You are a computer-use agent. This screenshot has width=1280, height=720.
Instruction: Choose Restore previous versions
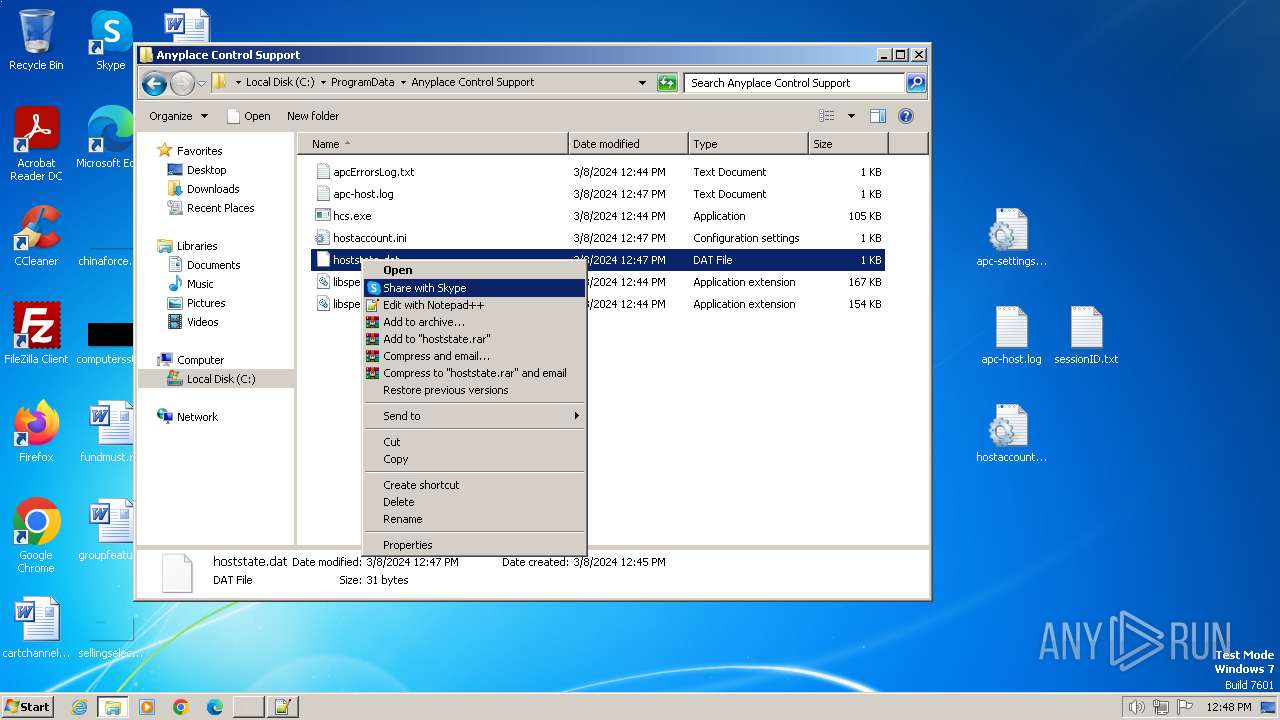click(474, 390)
